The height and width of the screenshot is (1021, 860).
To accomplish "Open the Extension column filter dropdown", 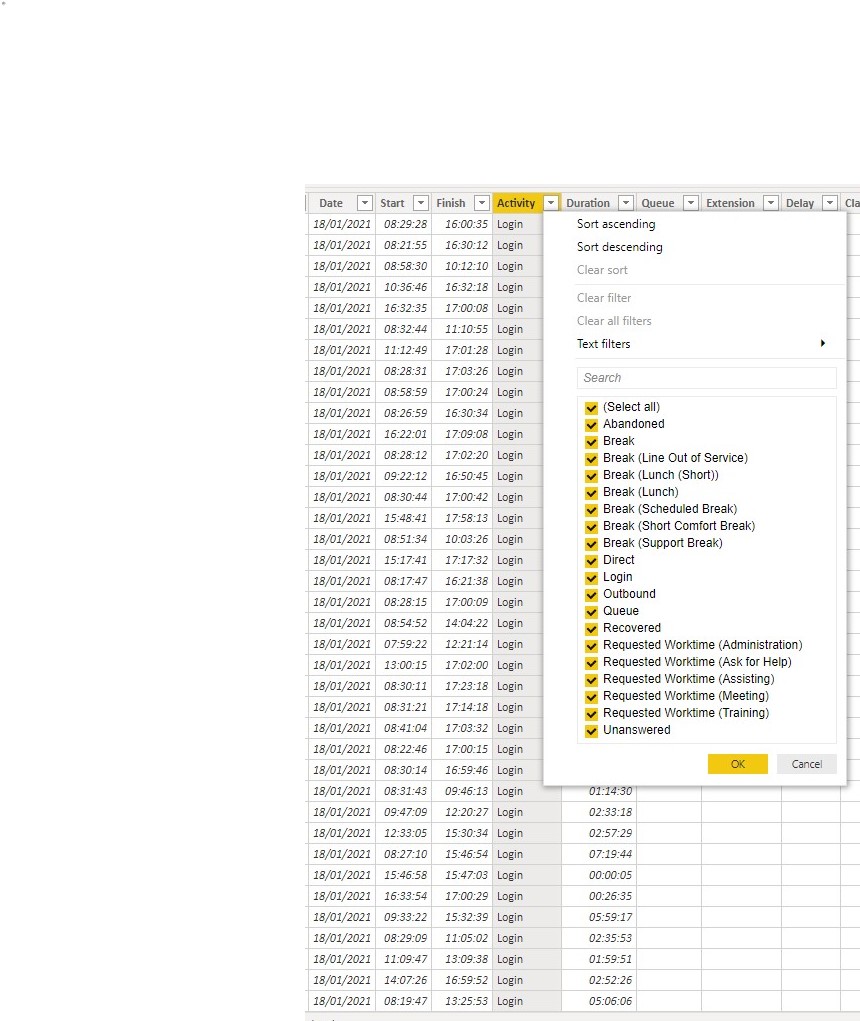I will pos(771,203).
